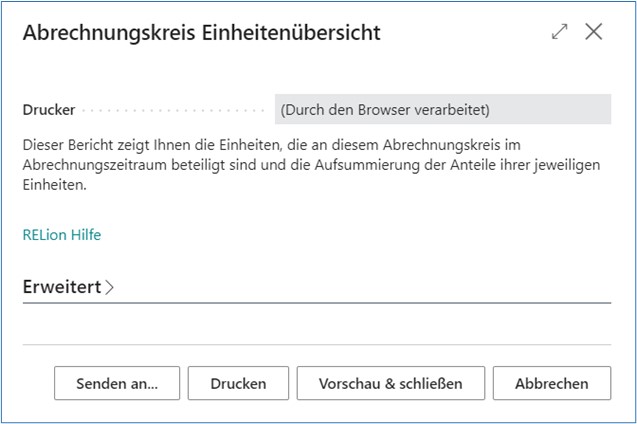
Task: Click empty space left of Senden an...
Action: (37, 383)
